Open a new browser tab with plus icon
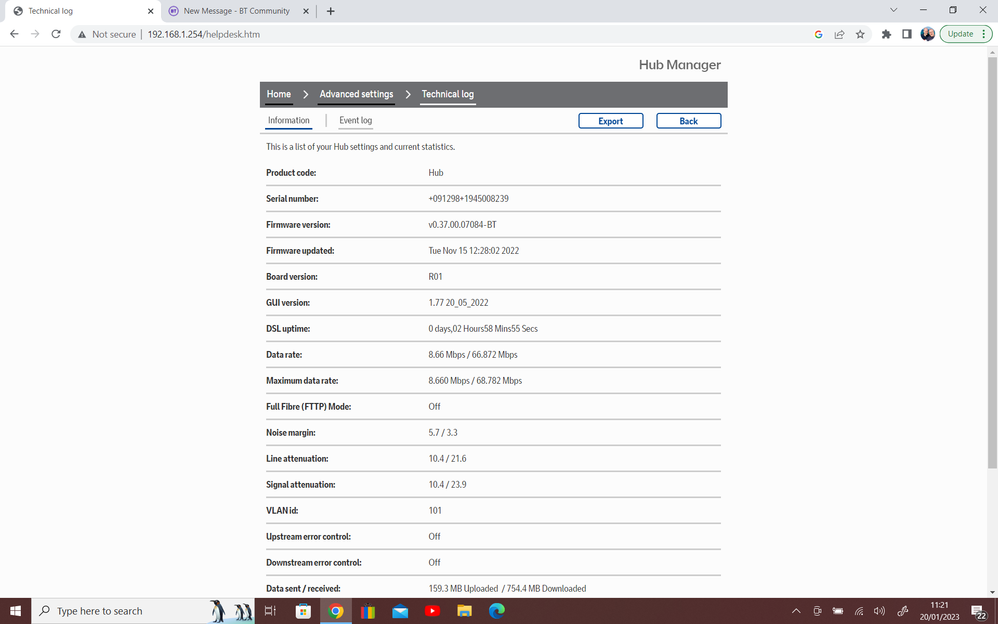The image size is (998, 624). tap(331, 11)
